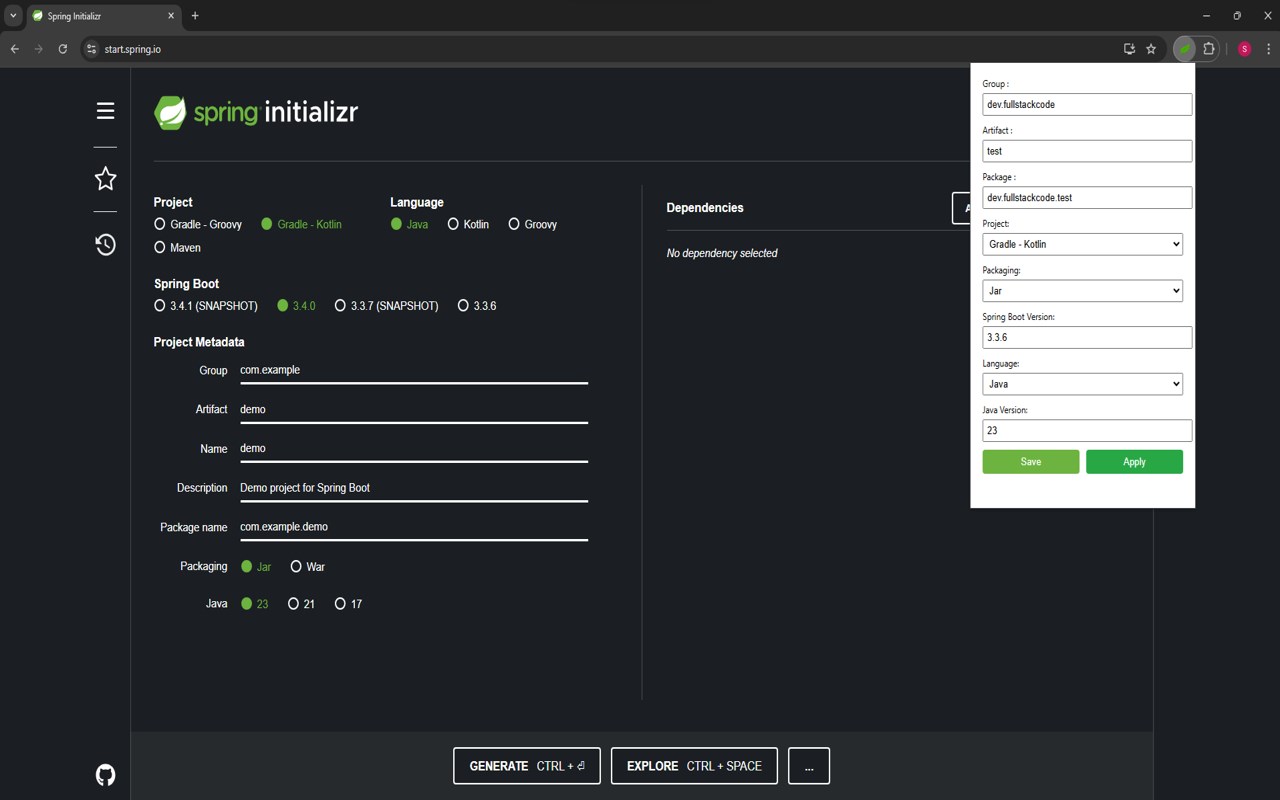This screenshot has width=1280, height=800.
Task: Edit popup Artifact field test
Action: tap(1087, 151)
